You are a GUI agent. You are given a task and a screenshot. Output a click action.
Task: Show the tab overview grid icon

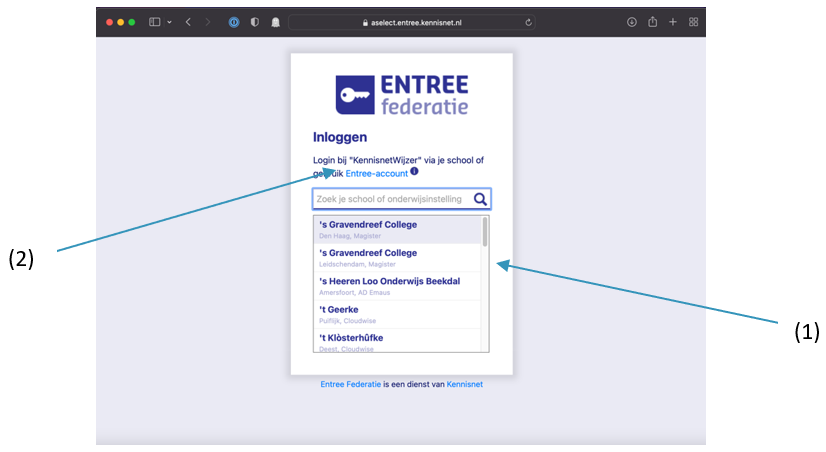coord(693,22)
